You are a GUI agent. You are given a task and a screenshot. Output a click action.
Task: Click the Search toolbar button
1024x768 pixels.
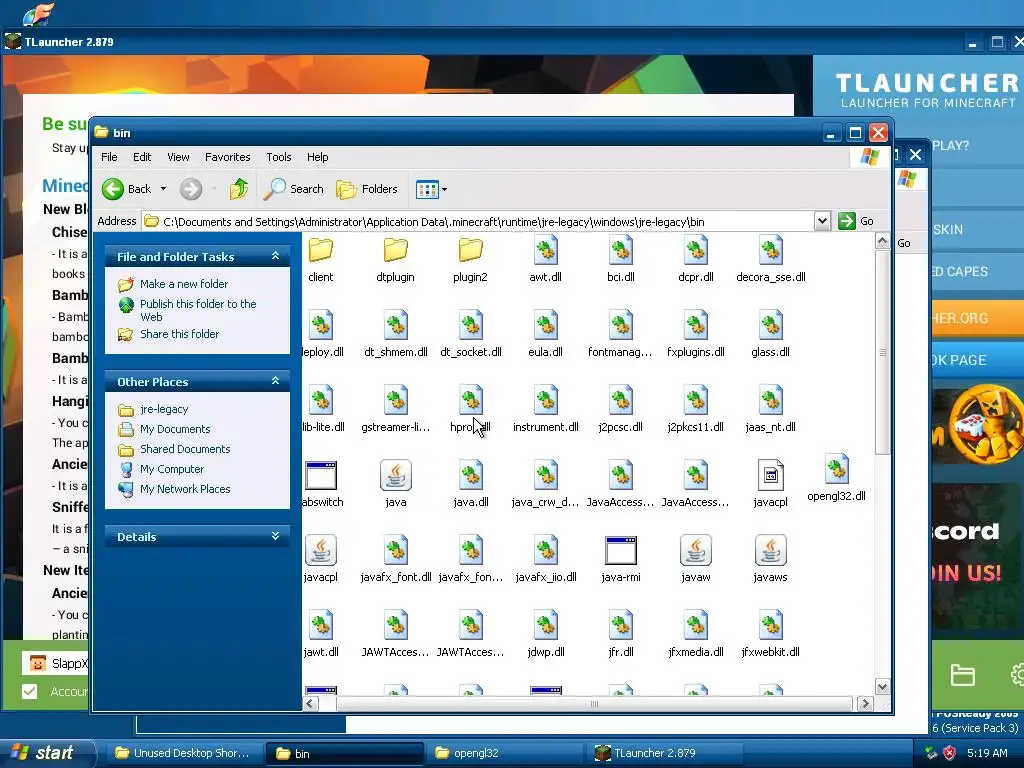pyautogui.click(x=293, y=189)
